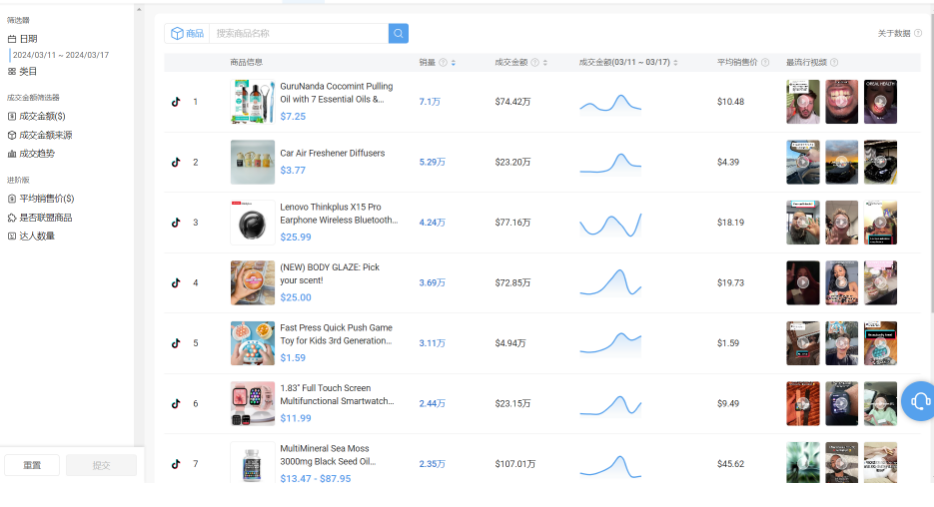Click the help icon next to 关于数据
Screen dimensions: 934x507
pos(918,34)
